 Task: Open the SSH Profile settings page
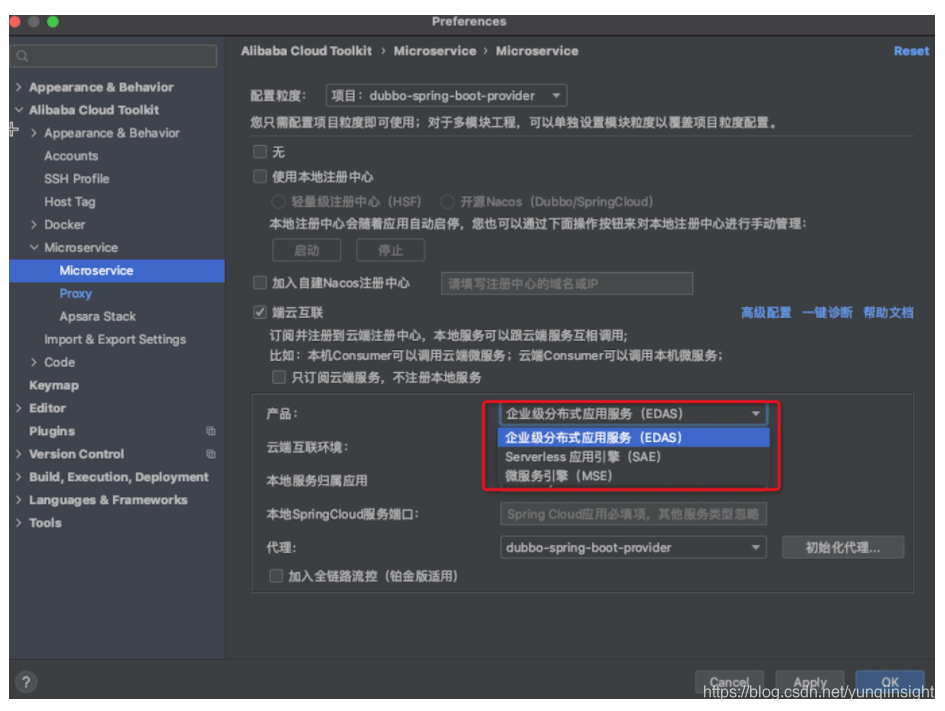77,179
